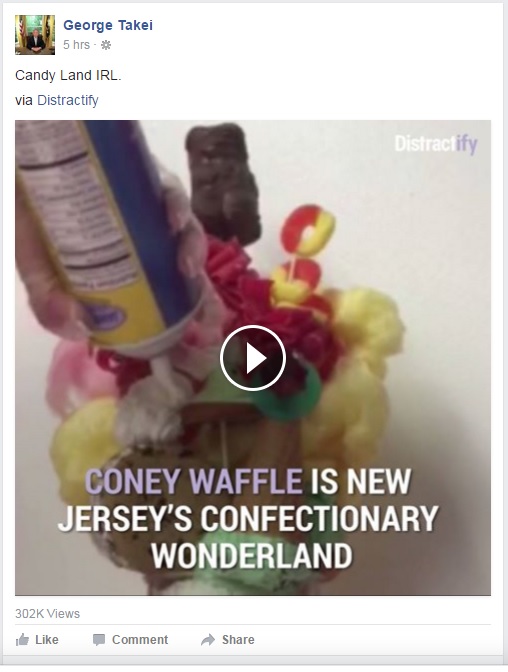Click the speech bubble Comment icon
This screenshot has width=508, height=672.
click(99, 640)
